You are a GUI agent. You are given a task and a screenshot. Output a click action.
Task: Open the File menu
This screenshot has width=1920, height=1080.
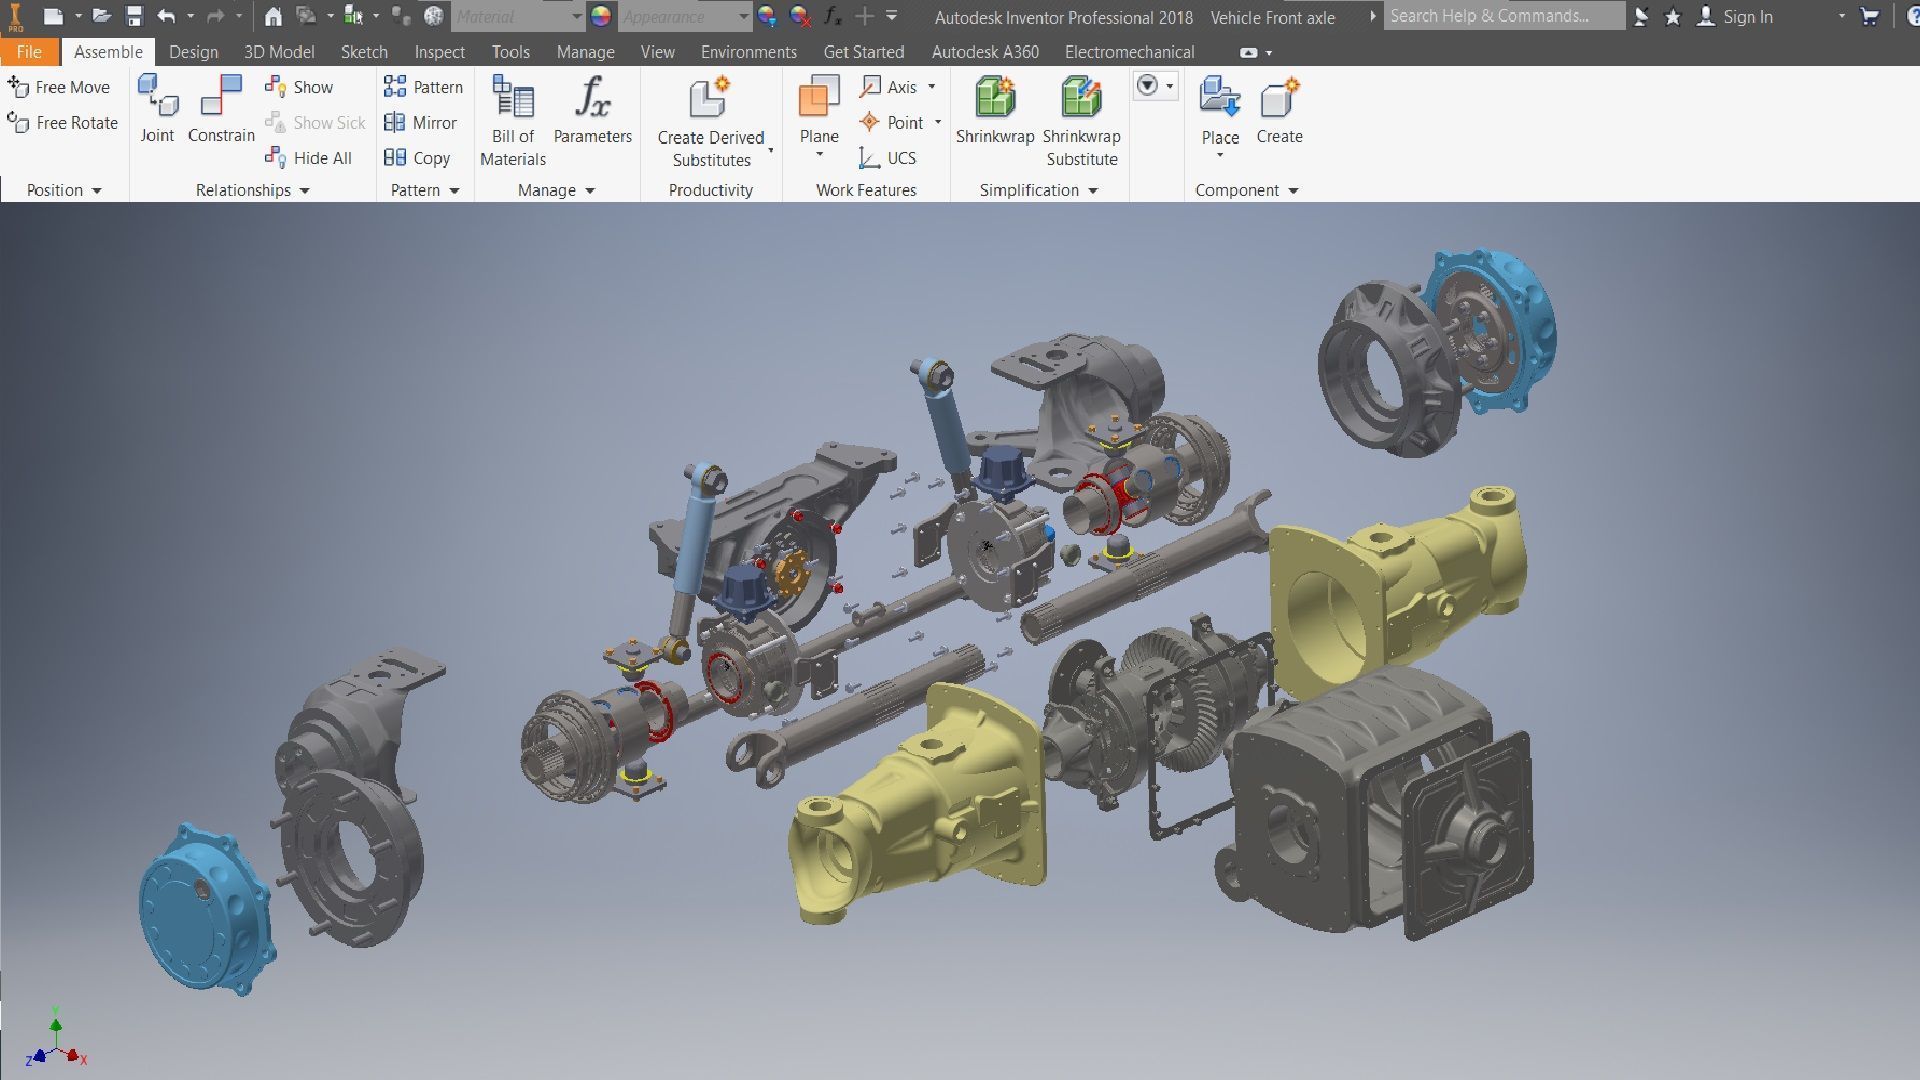[29, 52]
